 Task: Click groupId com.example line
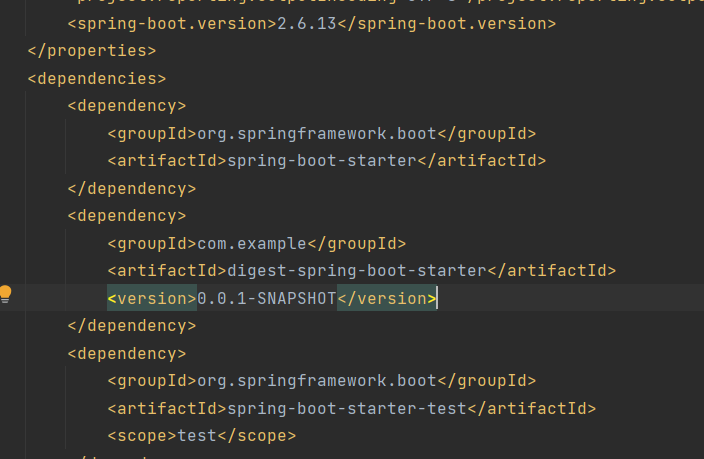(257, 243)
